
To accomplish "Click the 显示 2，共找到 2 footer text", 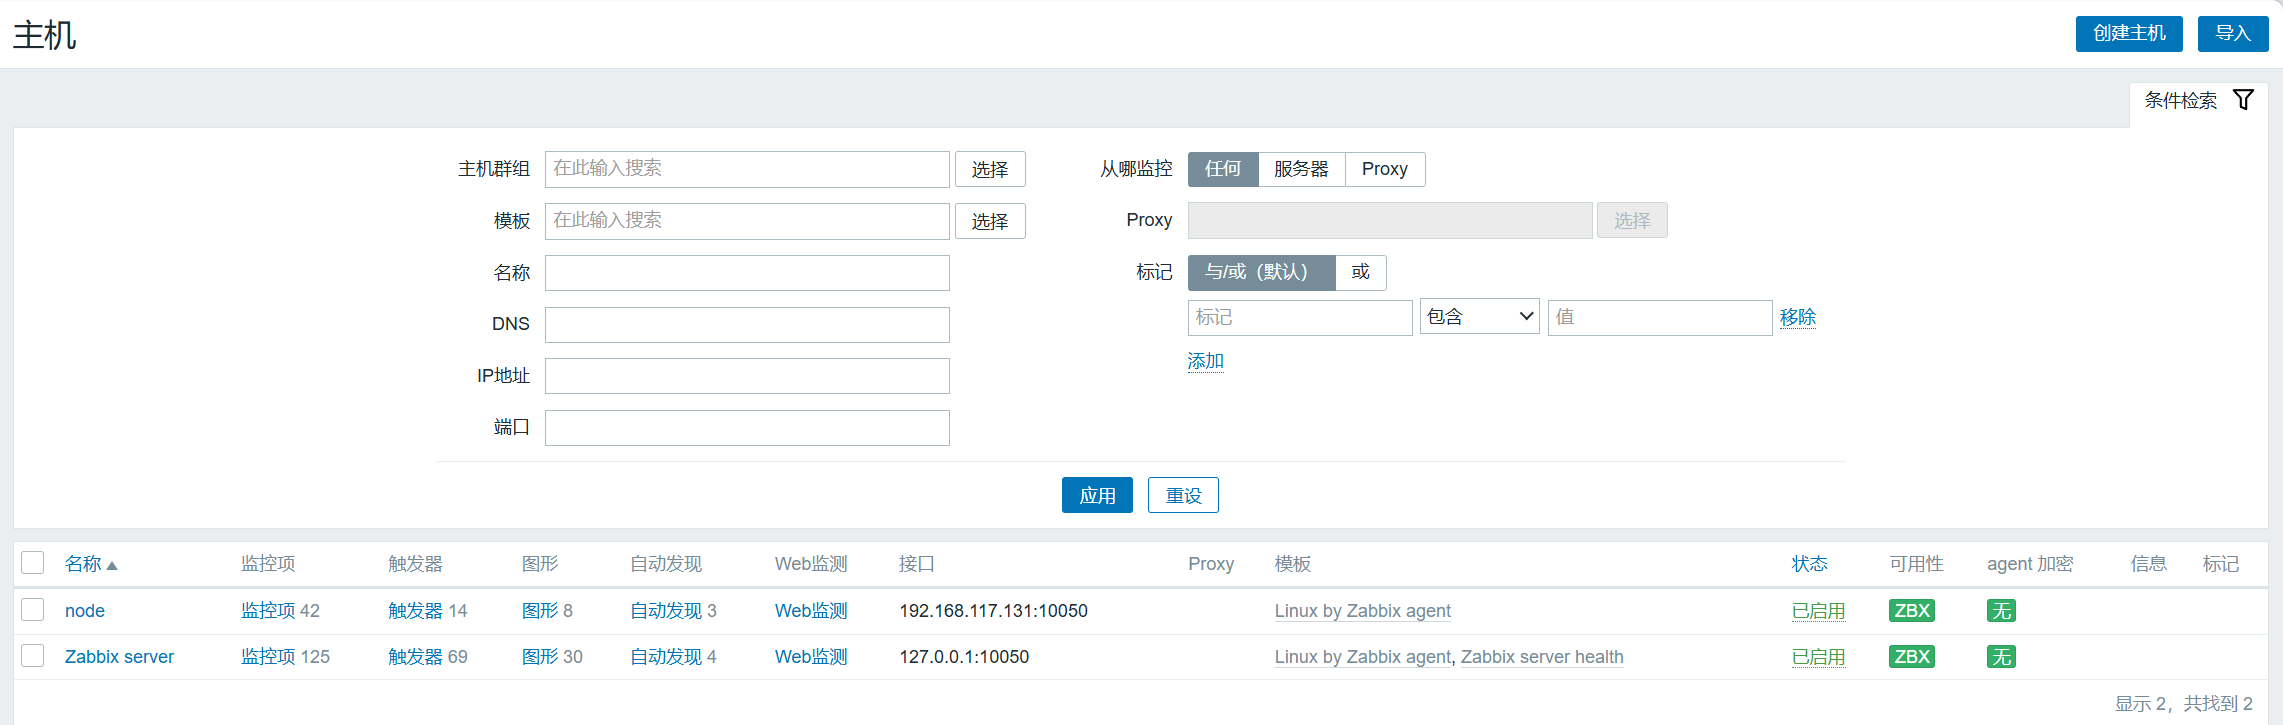I will click(x=2184, y=704).
